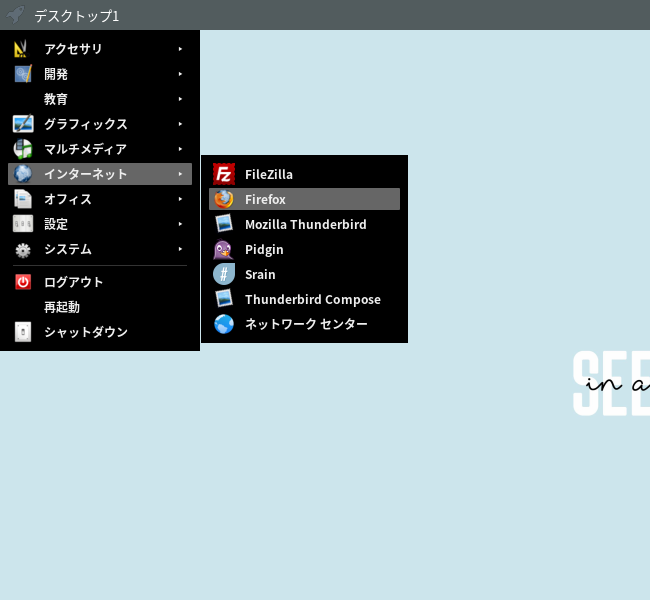Screen dimensions: 650x600
Task: Open the 開発 menu entry
Action: [x=100, y=74]
